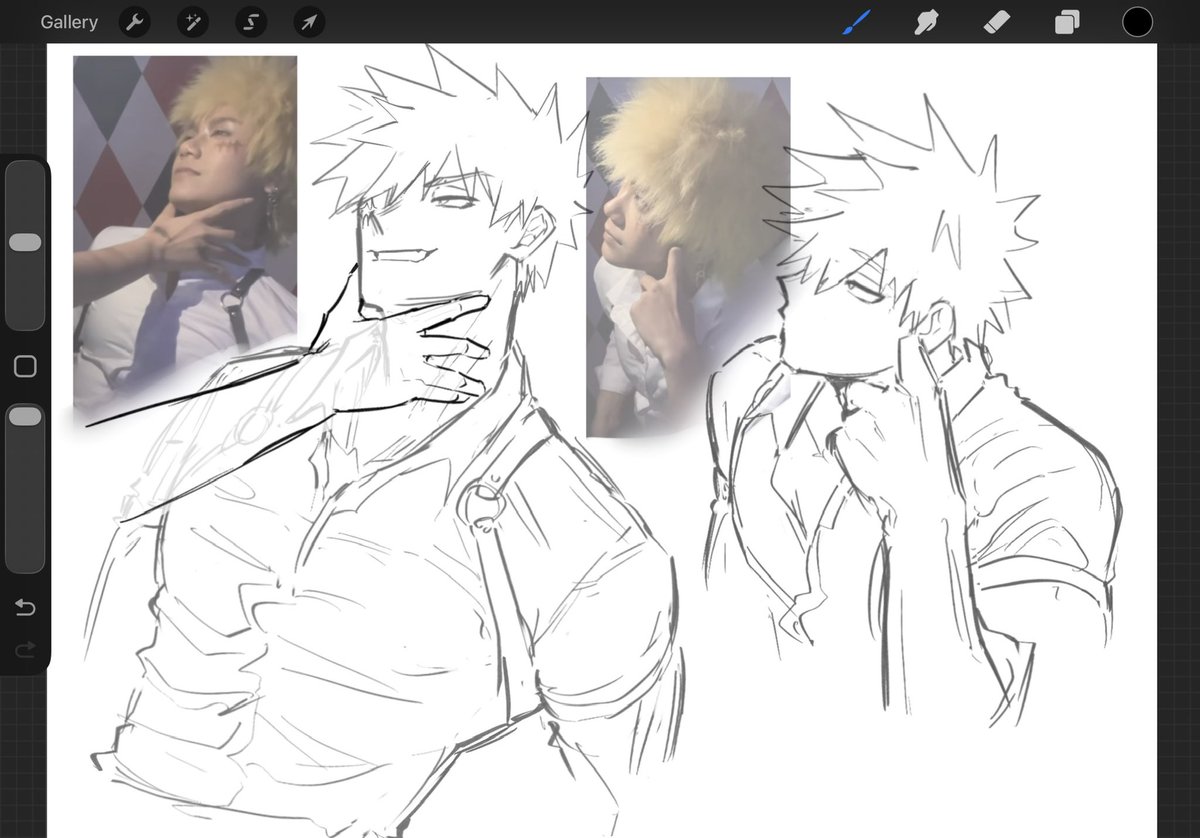The height and width of the screenshot is (838, 1200).
Task: Open the Adjustments magic wand menu
Action: (193, 22)
